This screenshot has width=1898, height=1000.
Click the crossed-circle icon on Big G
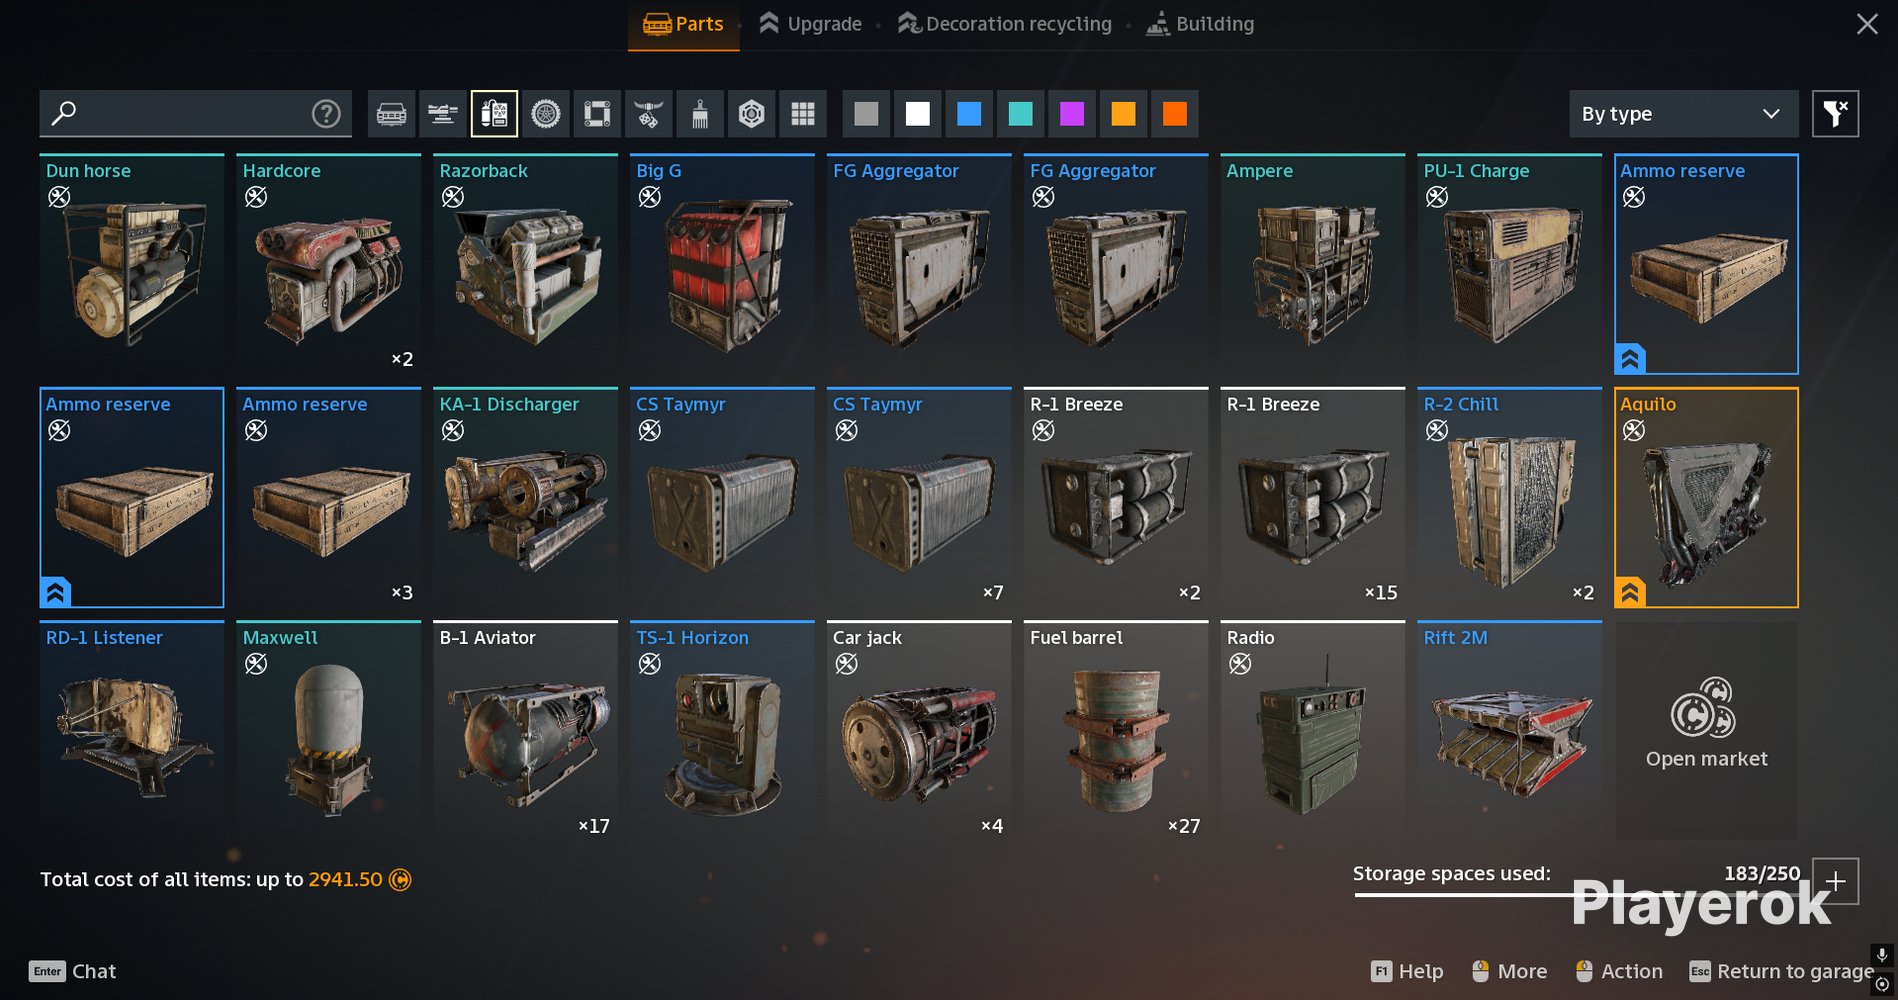650,197
